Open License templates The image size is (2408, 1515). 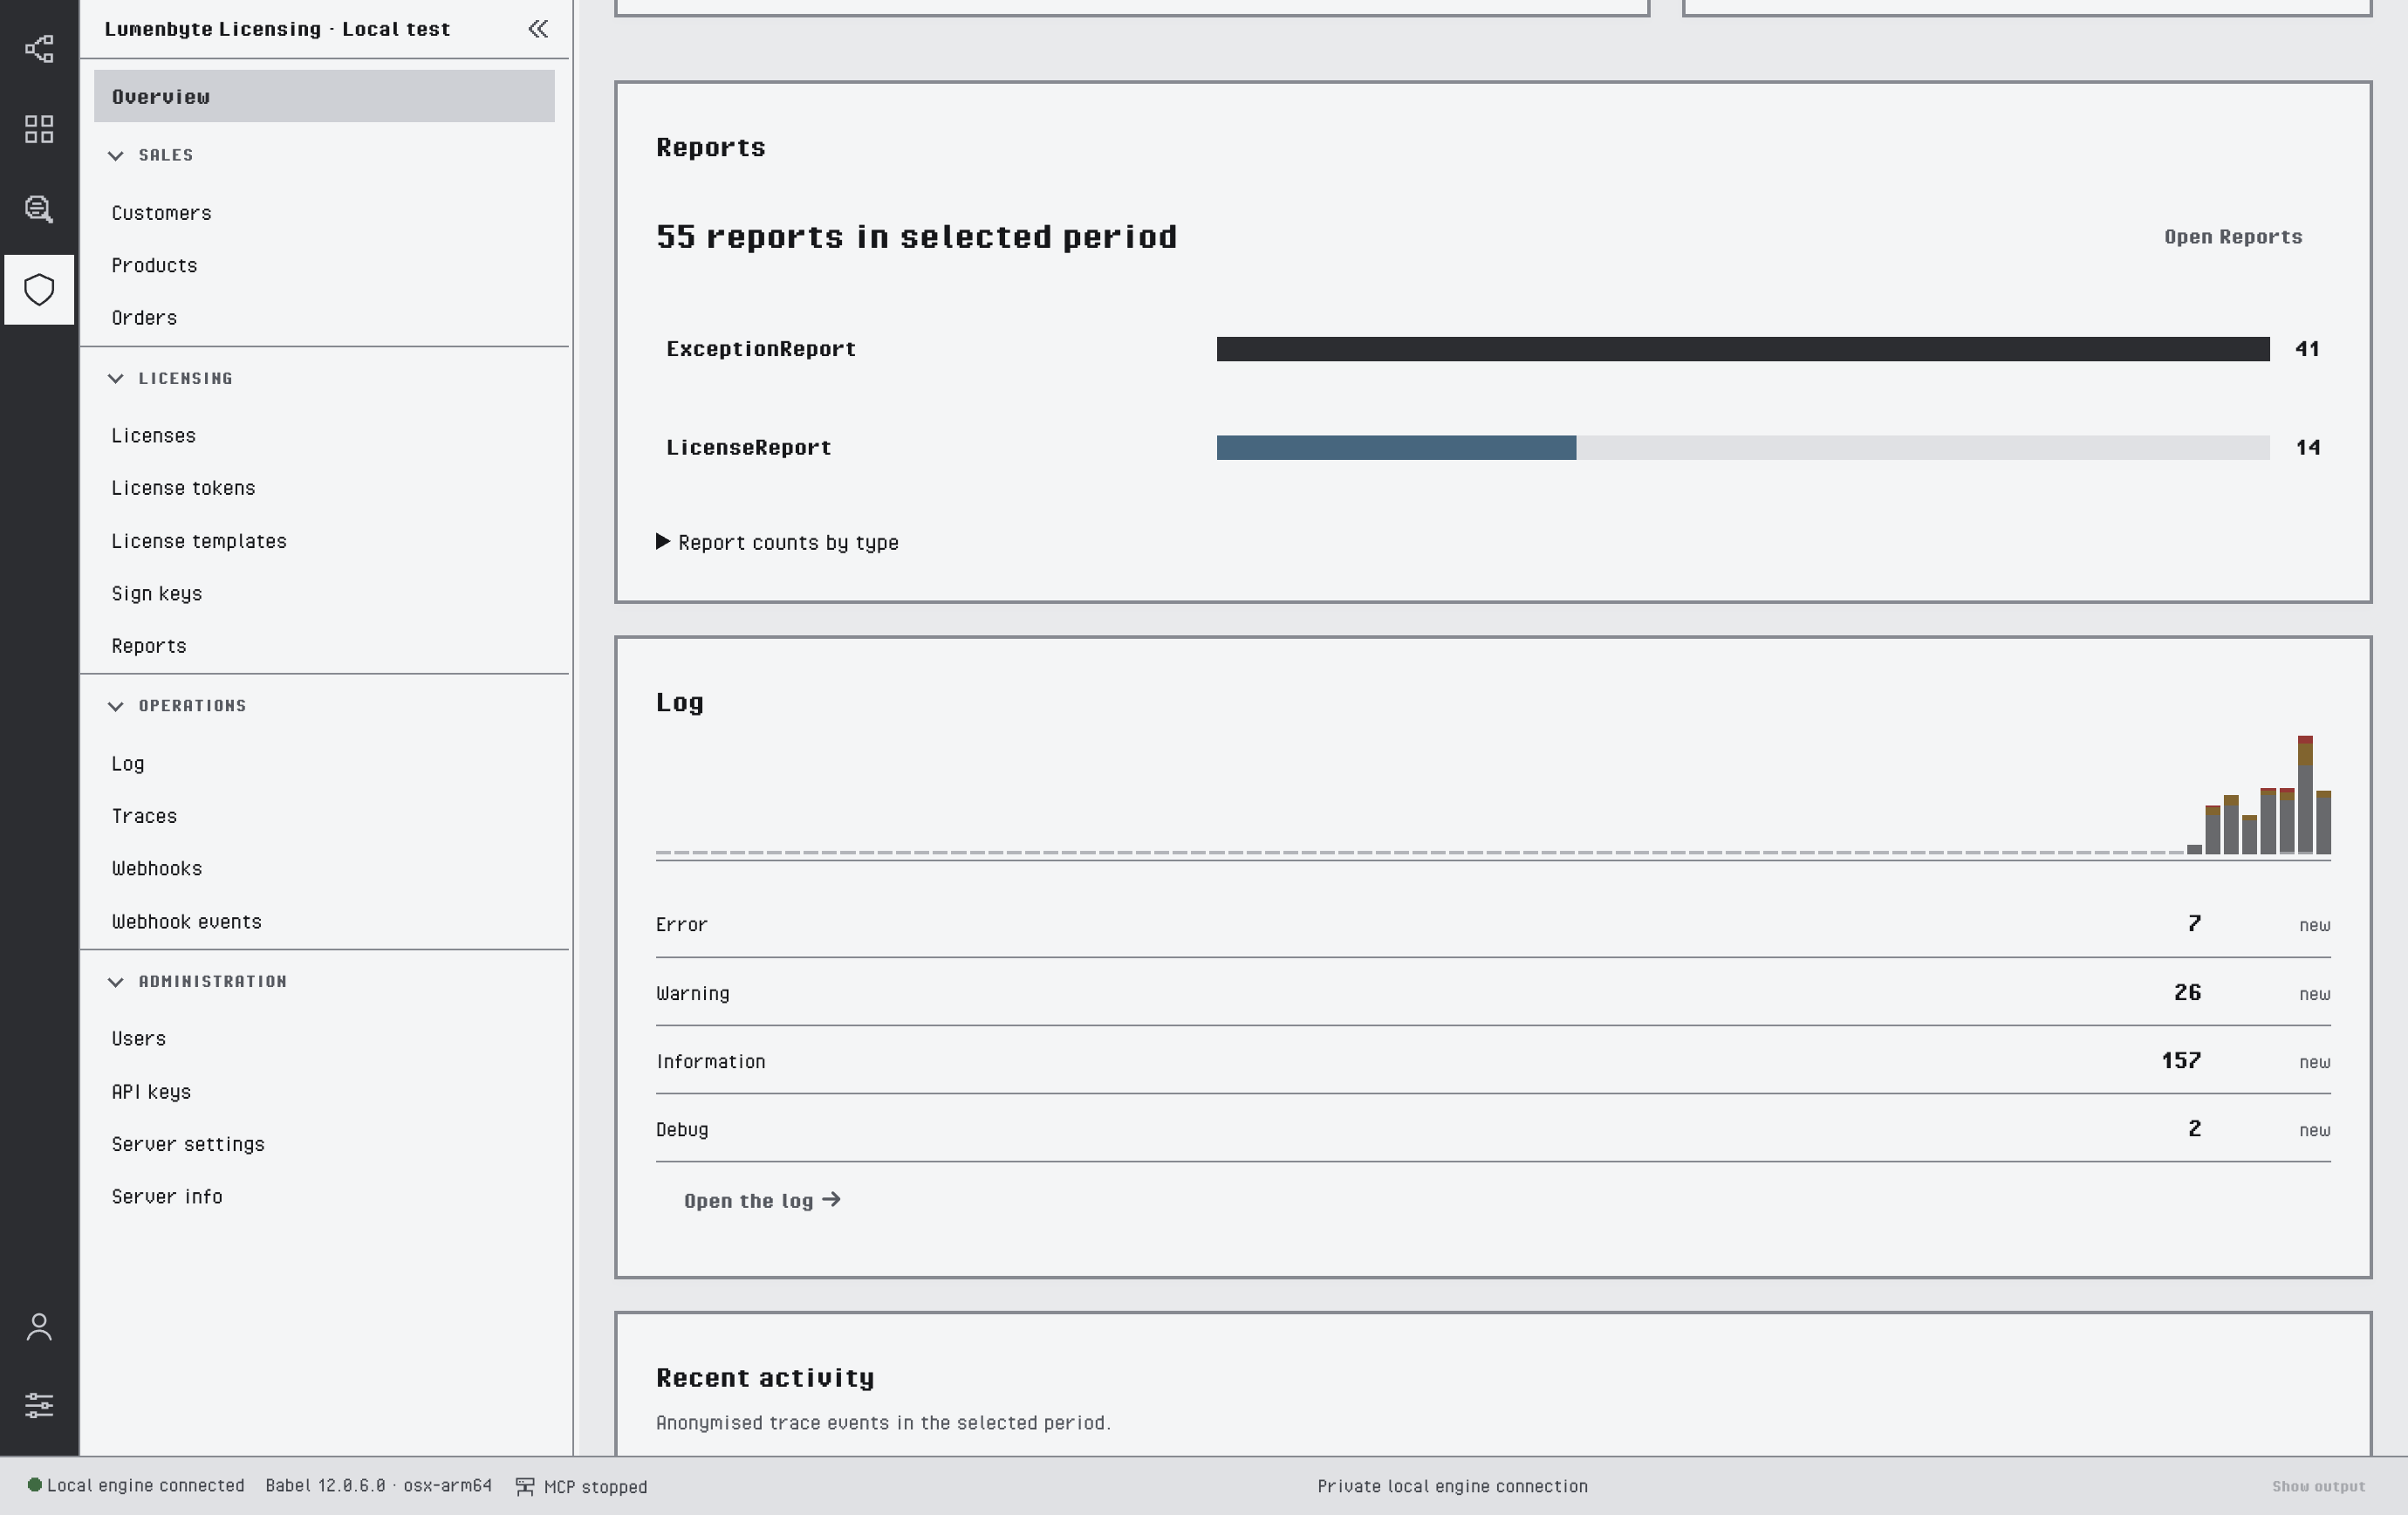[199, 541]
